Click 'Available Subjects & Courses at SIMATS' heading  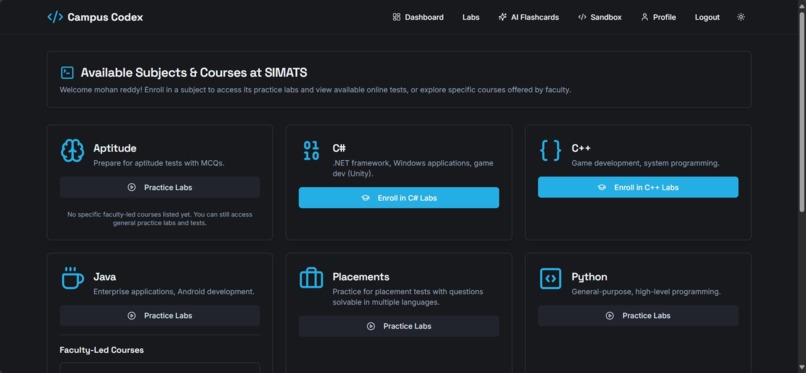coord(194,73)
